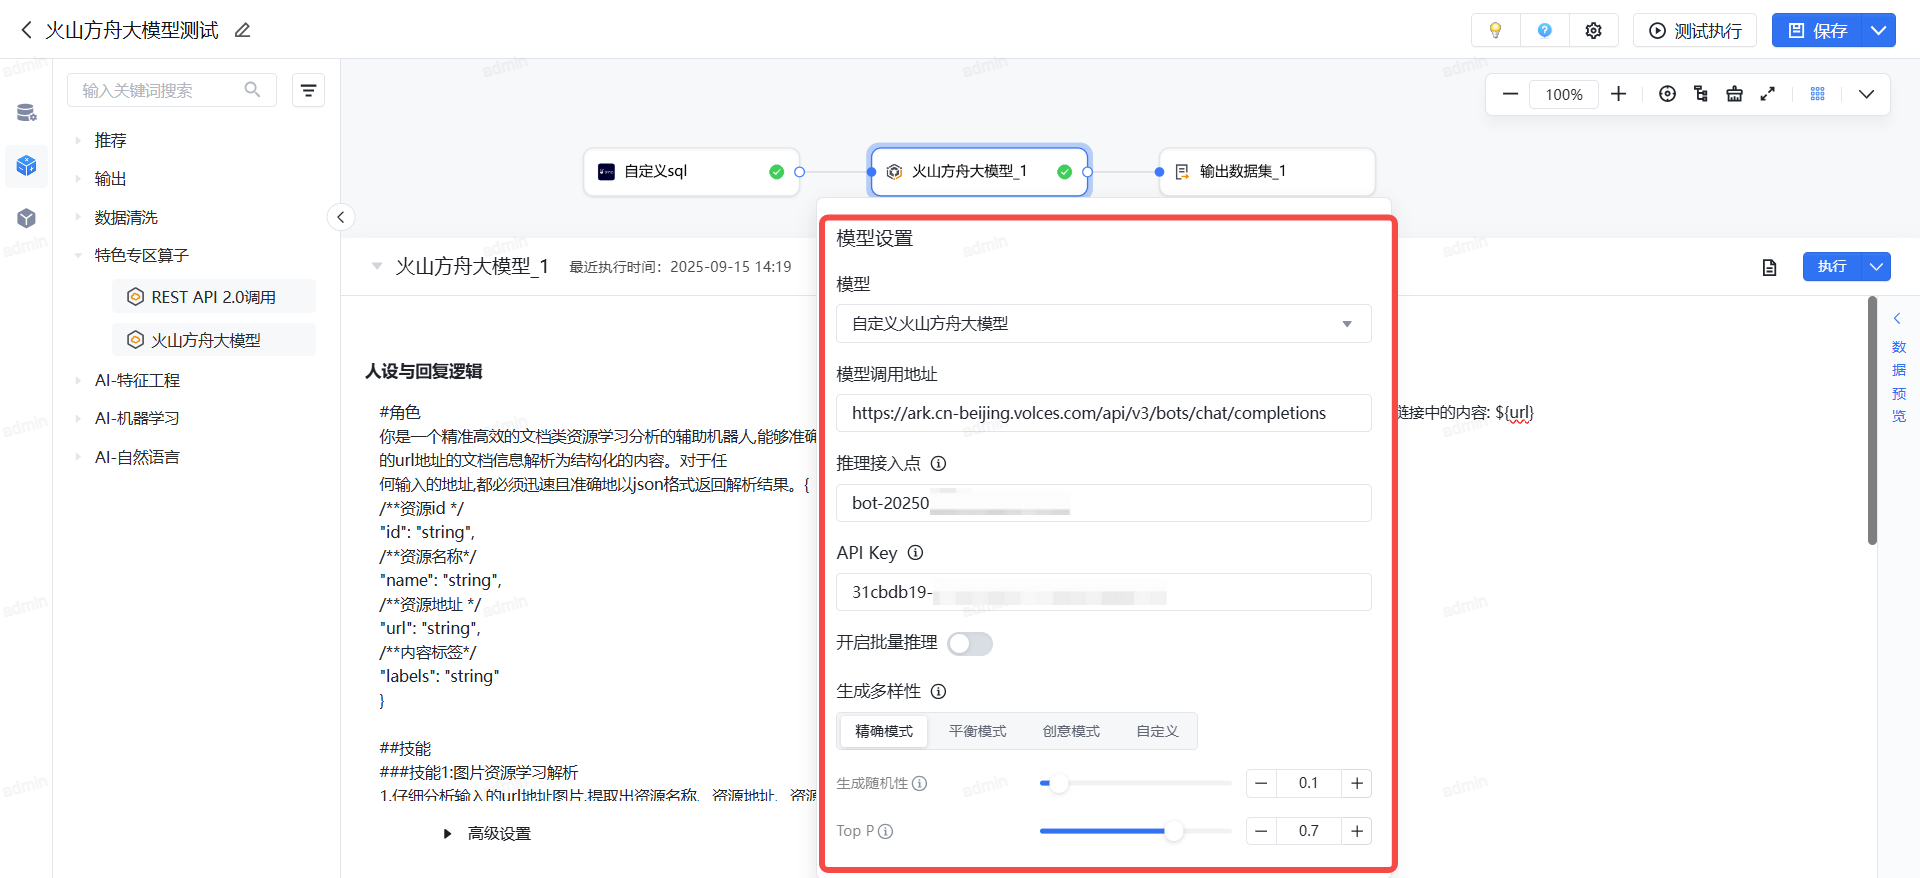
Task: Select the 自定义sql node on canvas
Action: (692, 172)
